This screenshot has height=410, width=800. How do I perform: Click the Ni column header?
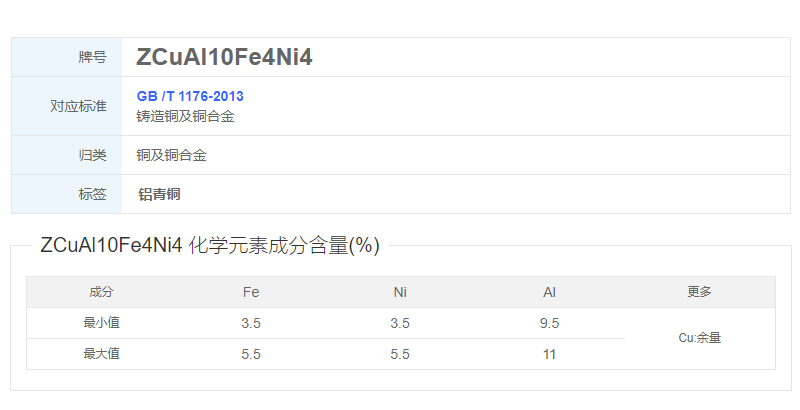(400, 292)
